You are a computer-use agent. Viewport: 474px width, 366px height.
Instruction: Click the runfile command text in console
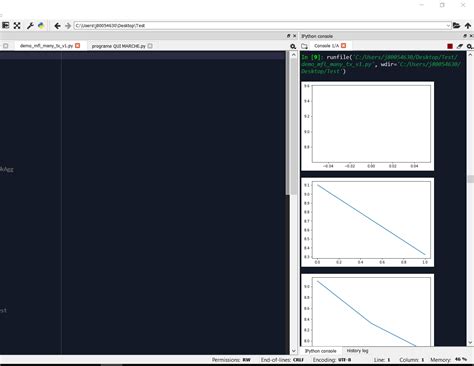381,64
